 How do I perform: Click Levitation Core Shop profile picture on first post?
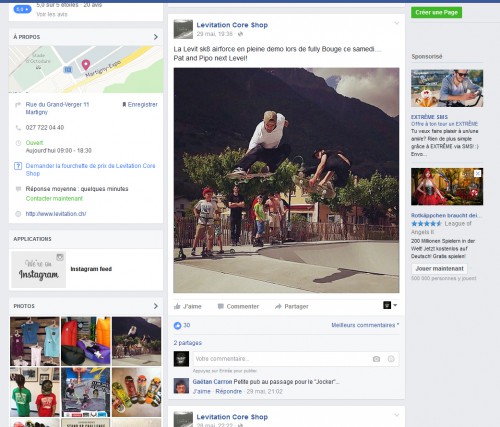(183, 29)
